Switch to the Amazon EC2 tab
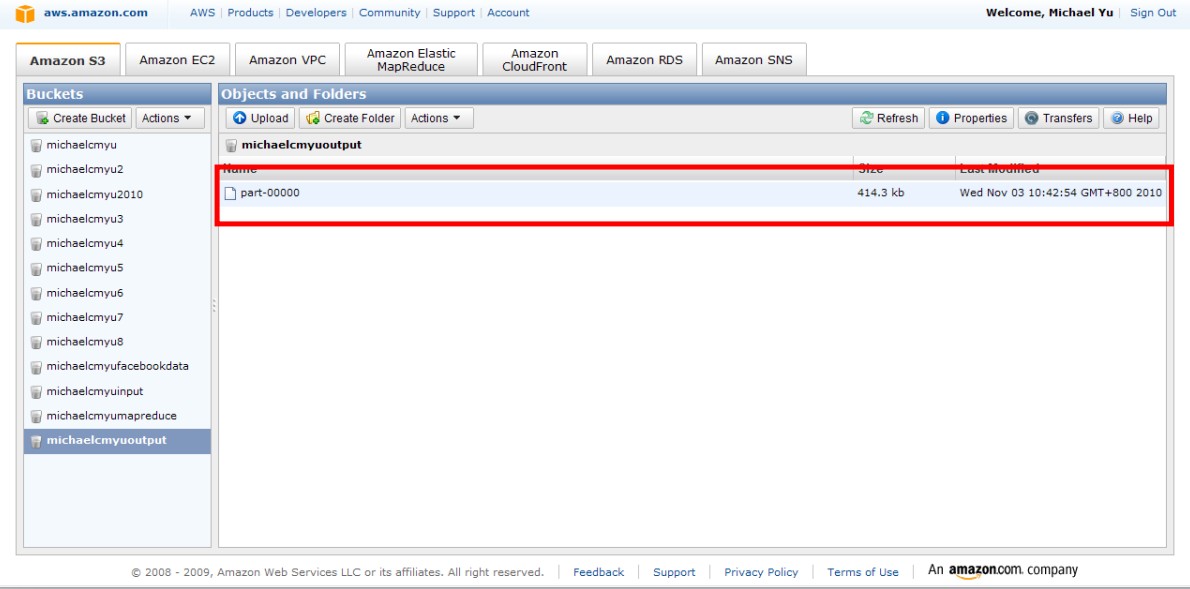Screen dimensions: 1190x589 pyautogui.click(x=177, y=60)
